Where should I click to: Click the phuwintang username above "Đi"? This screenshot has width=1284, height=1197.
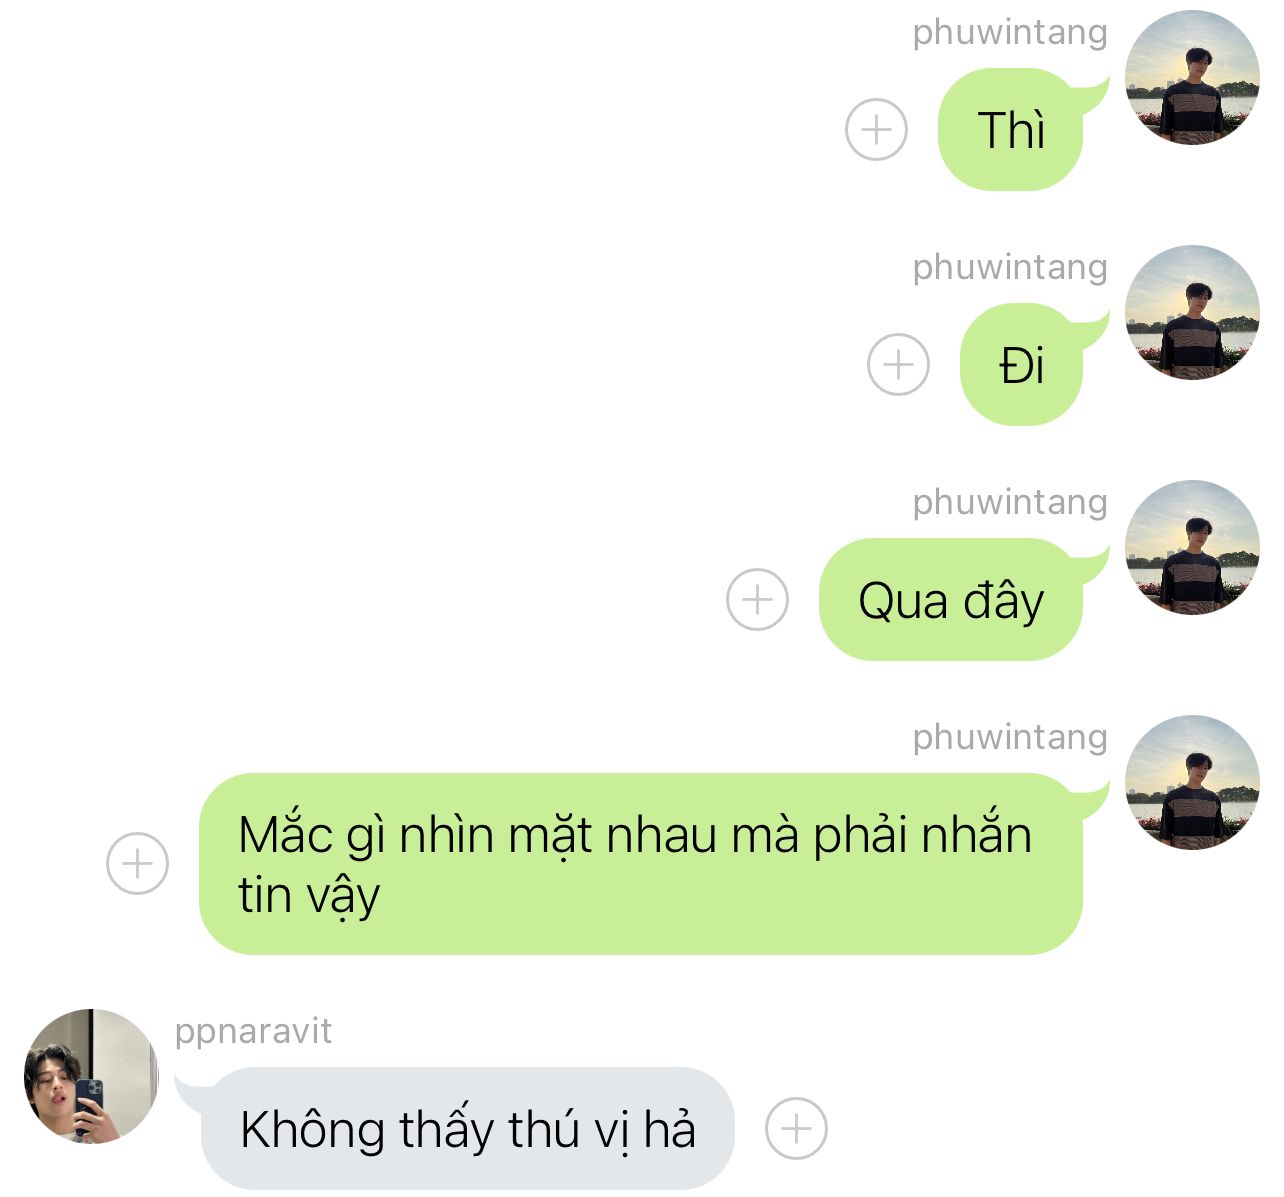pyautogui.click(x=1010, y=268)
